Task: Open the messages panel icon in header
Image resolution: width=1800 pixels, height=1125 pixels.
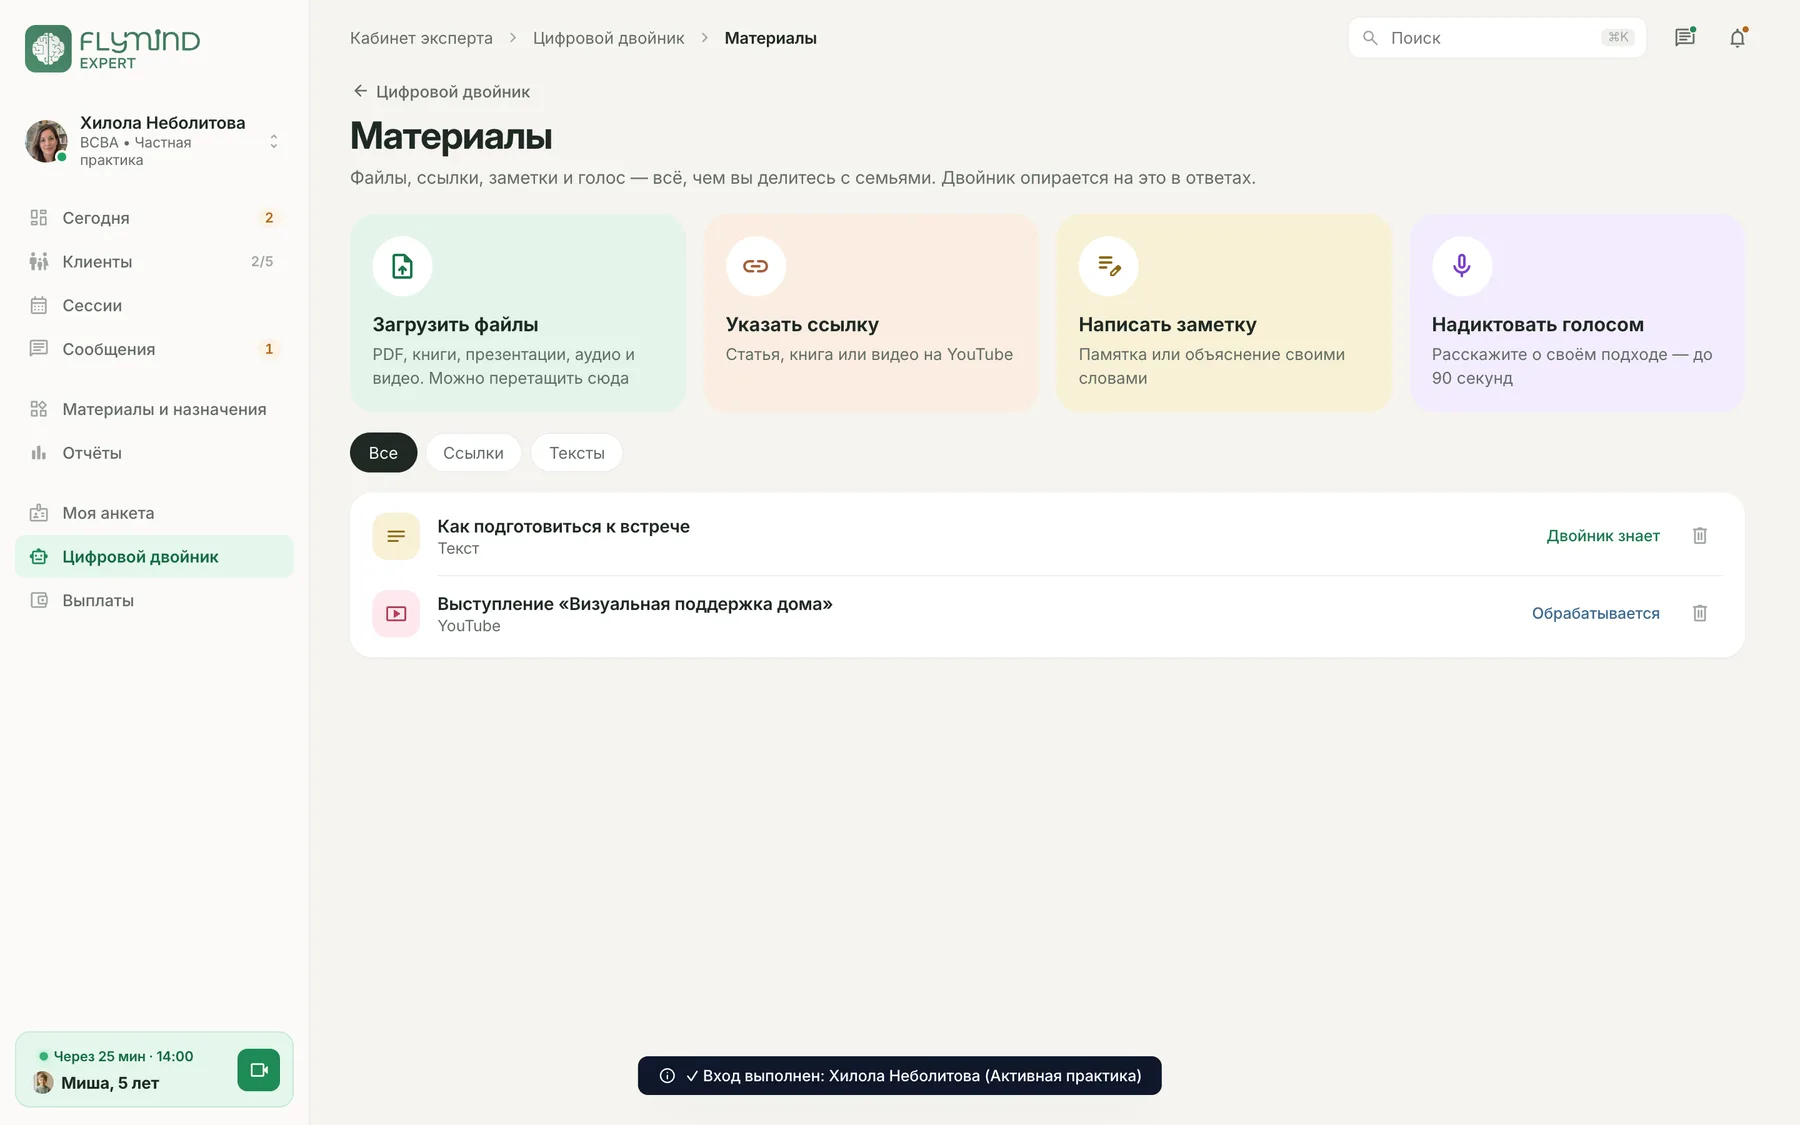Action: point(1685,38)
